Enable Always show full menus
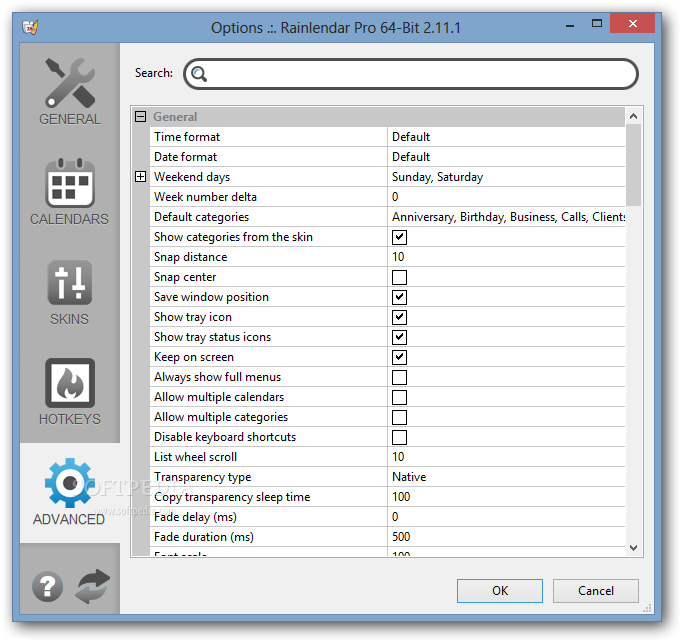Image resolution: width=682 pixels, height=642 pixels. pyautogui.click(x=399, y=378)
